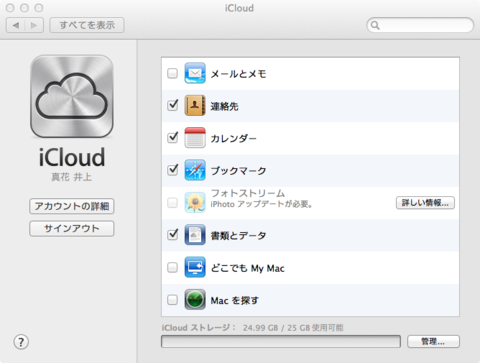Image resolution: width=480 pixels, height=363 pixels.
Task: Enable the メールとメモ checkbox
Action: coord(172,73)
